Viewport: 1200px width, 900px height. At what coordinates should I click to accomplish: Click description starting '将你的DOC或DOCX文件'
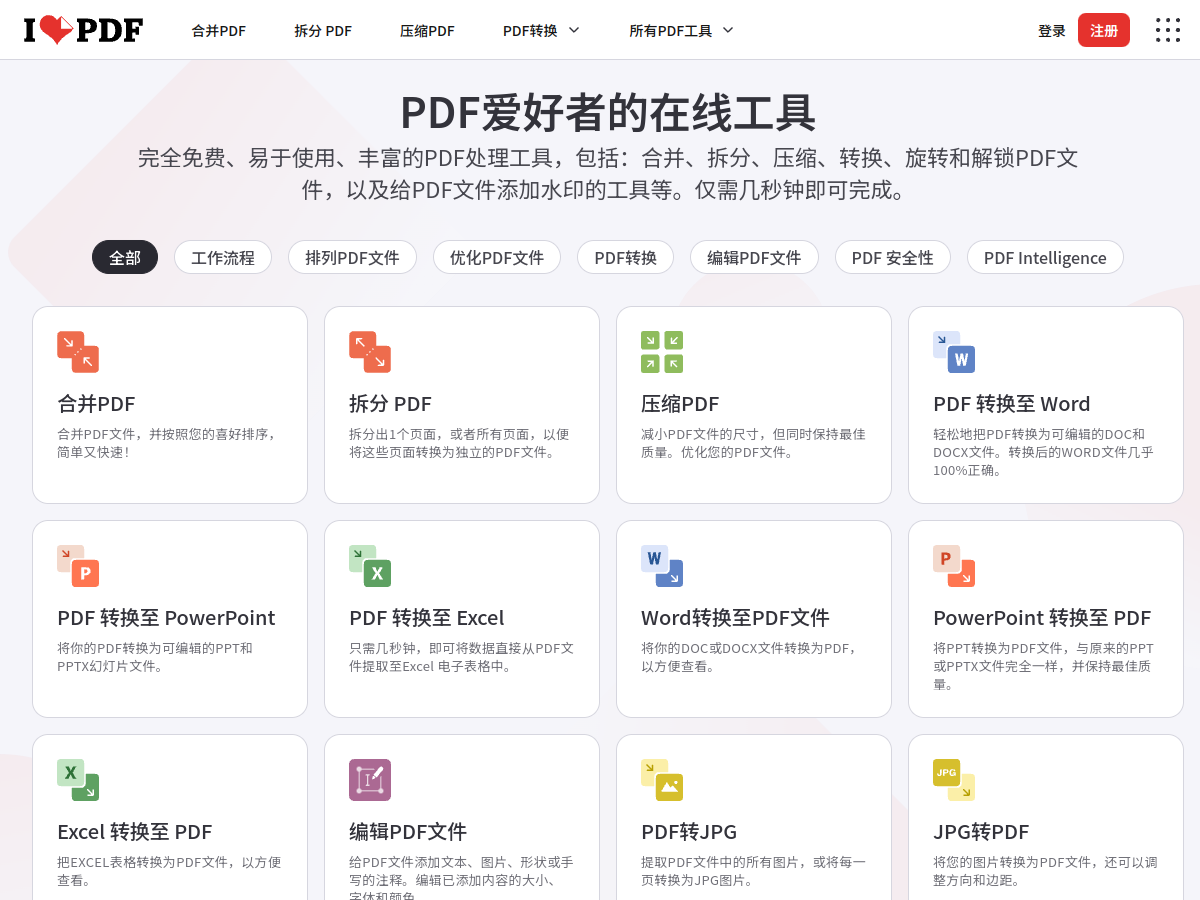click(749, 657)
